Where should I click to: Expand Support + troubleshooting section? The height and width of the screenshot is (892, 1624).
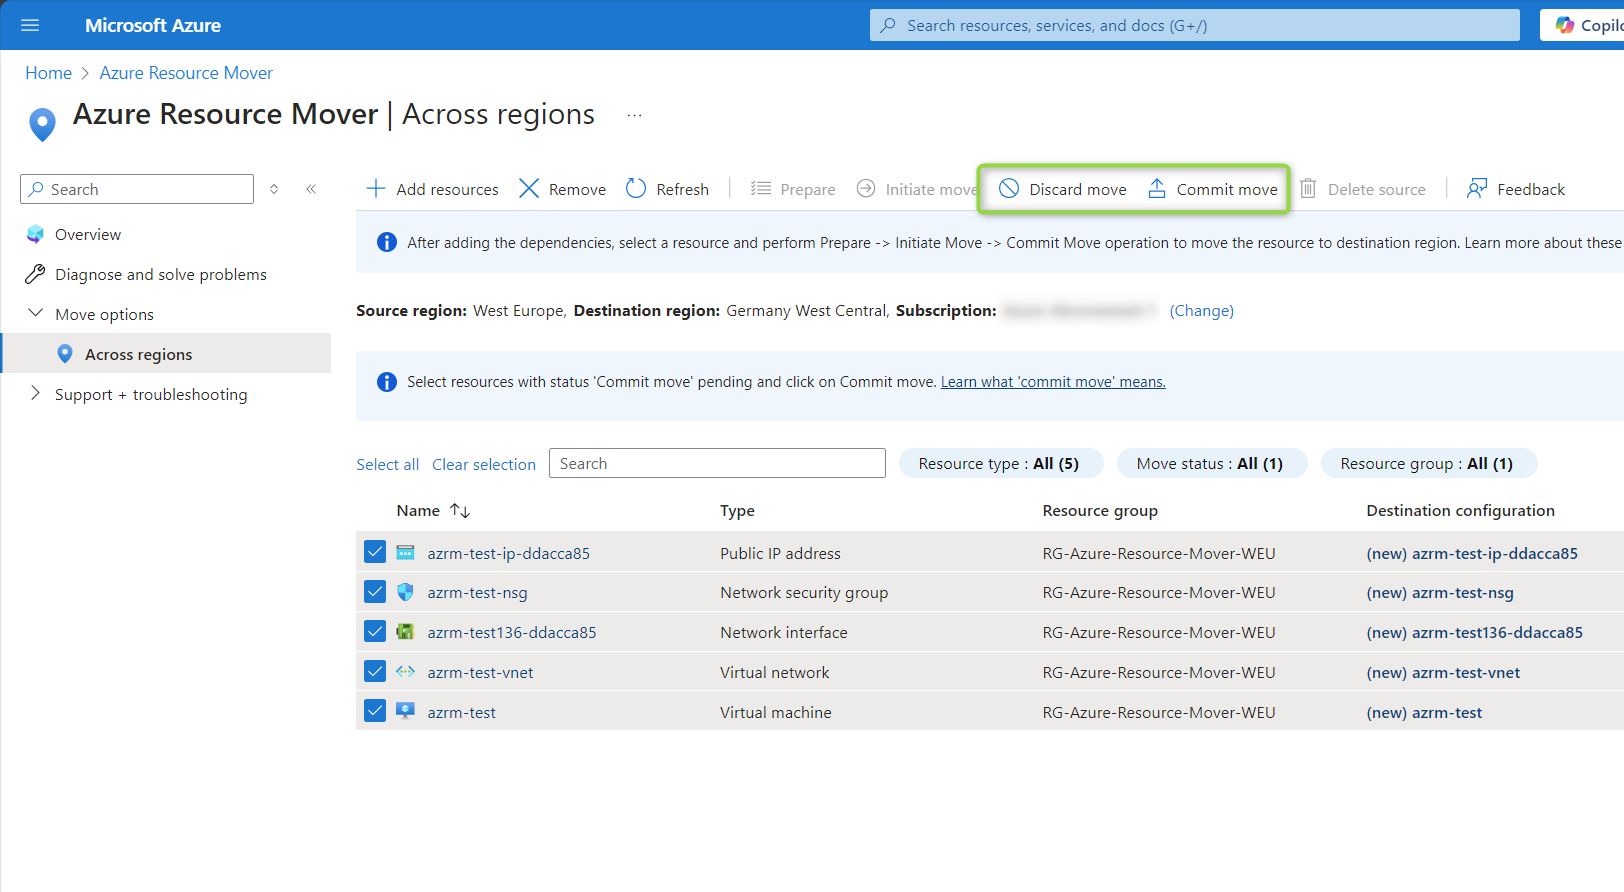tap(35, 393)
